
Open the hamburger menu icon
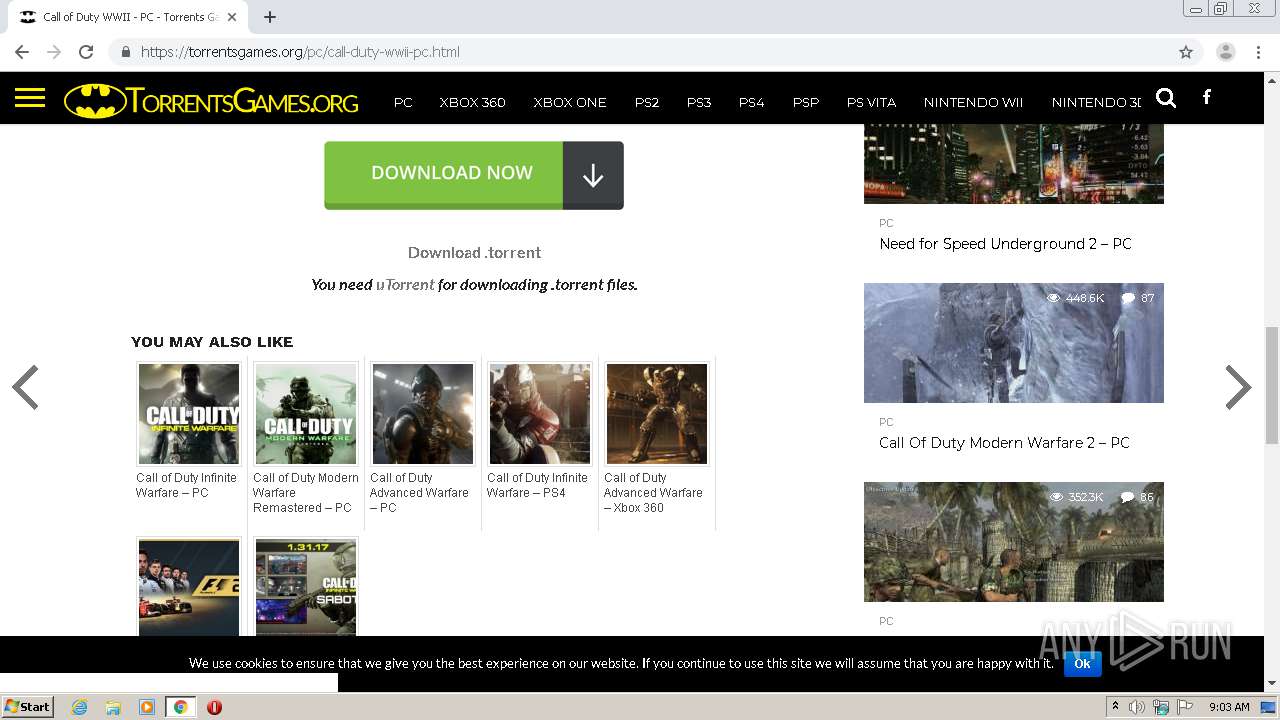30,97
